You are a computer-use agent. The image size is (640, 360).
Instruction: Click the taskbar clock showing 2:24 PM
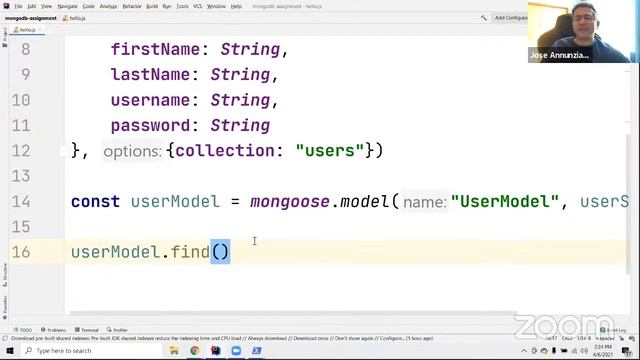604,351
